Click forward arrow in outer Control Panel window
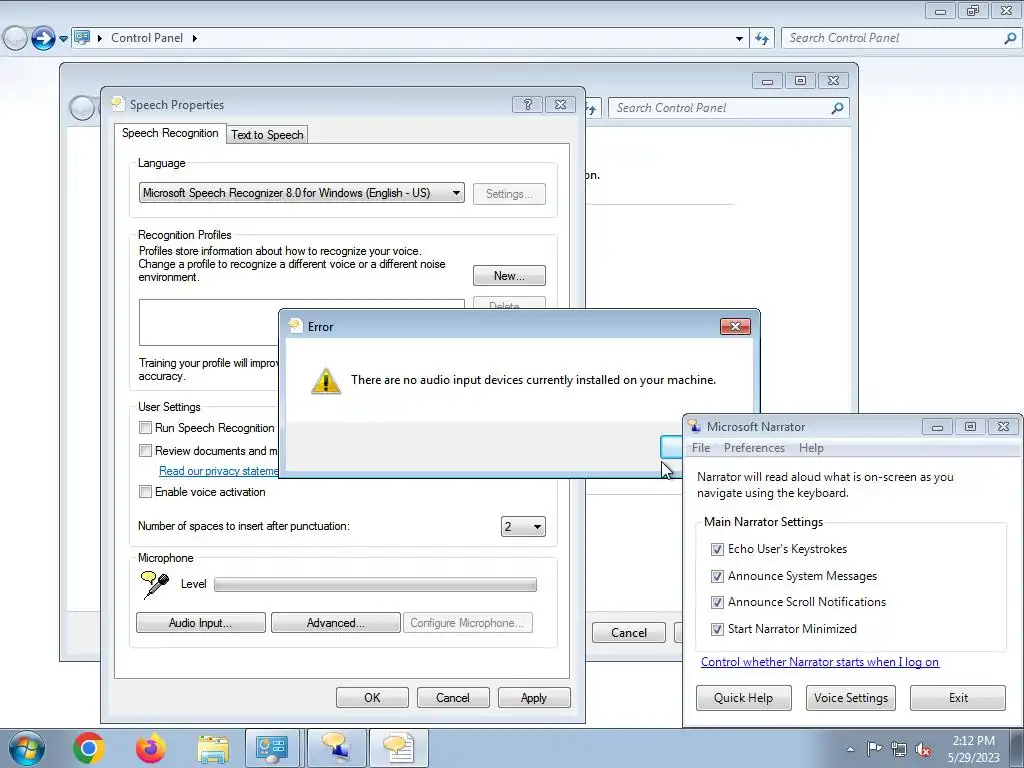Image resolution: width=1024 pixels, height=768 pixels. pos(43,39)
